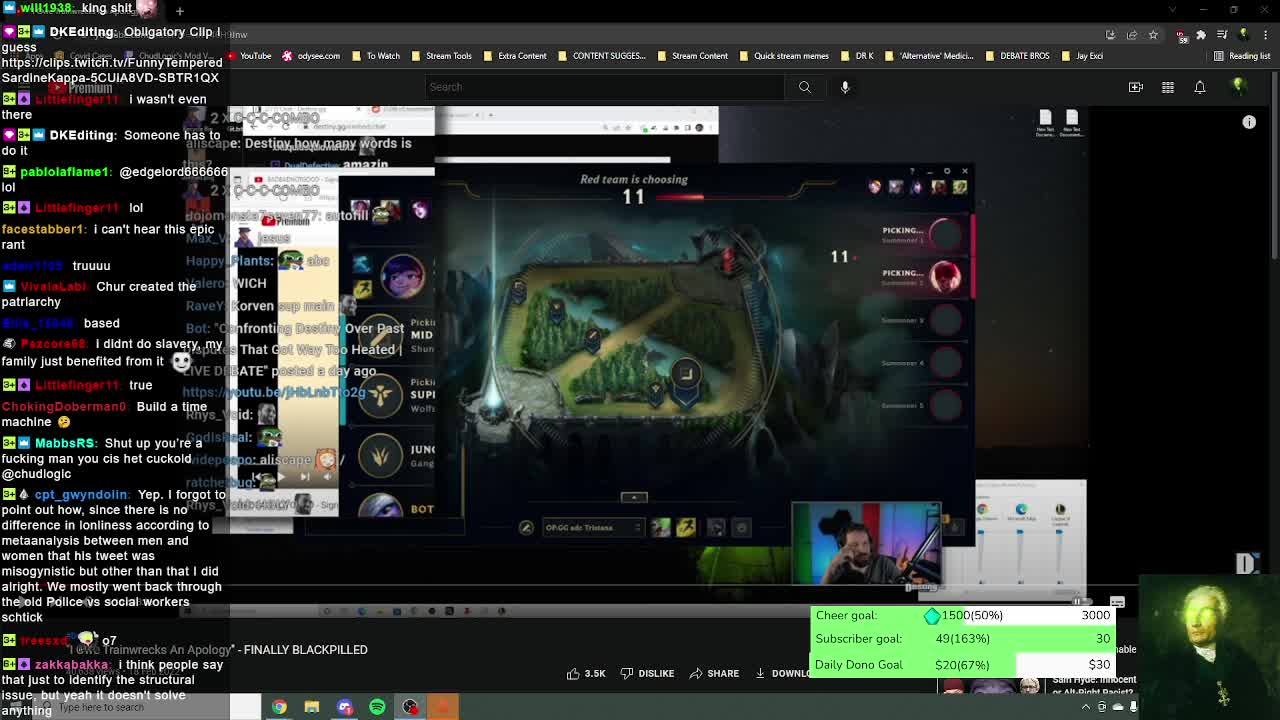This screenshot has width=1280, height=720.
Task: Open File Explorer from the taskbar
Action: [x=312, y=707]
